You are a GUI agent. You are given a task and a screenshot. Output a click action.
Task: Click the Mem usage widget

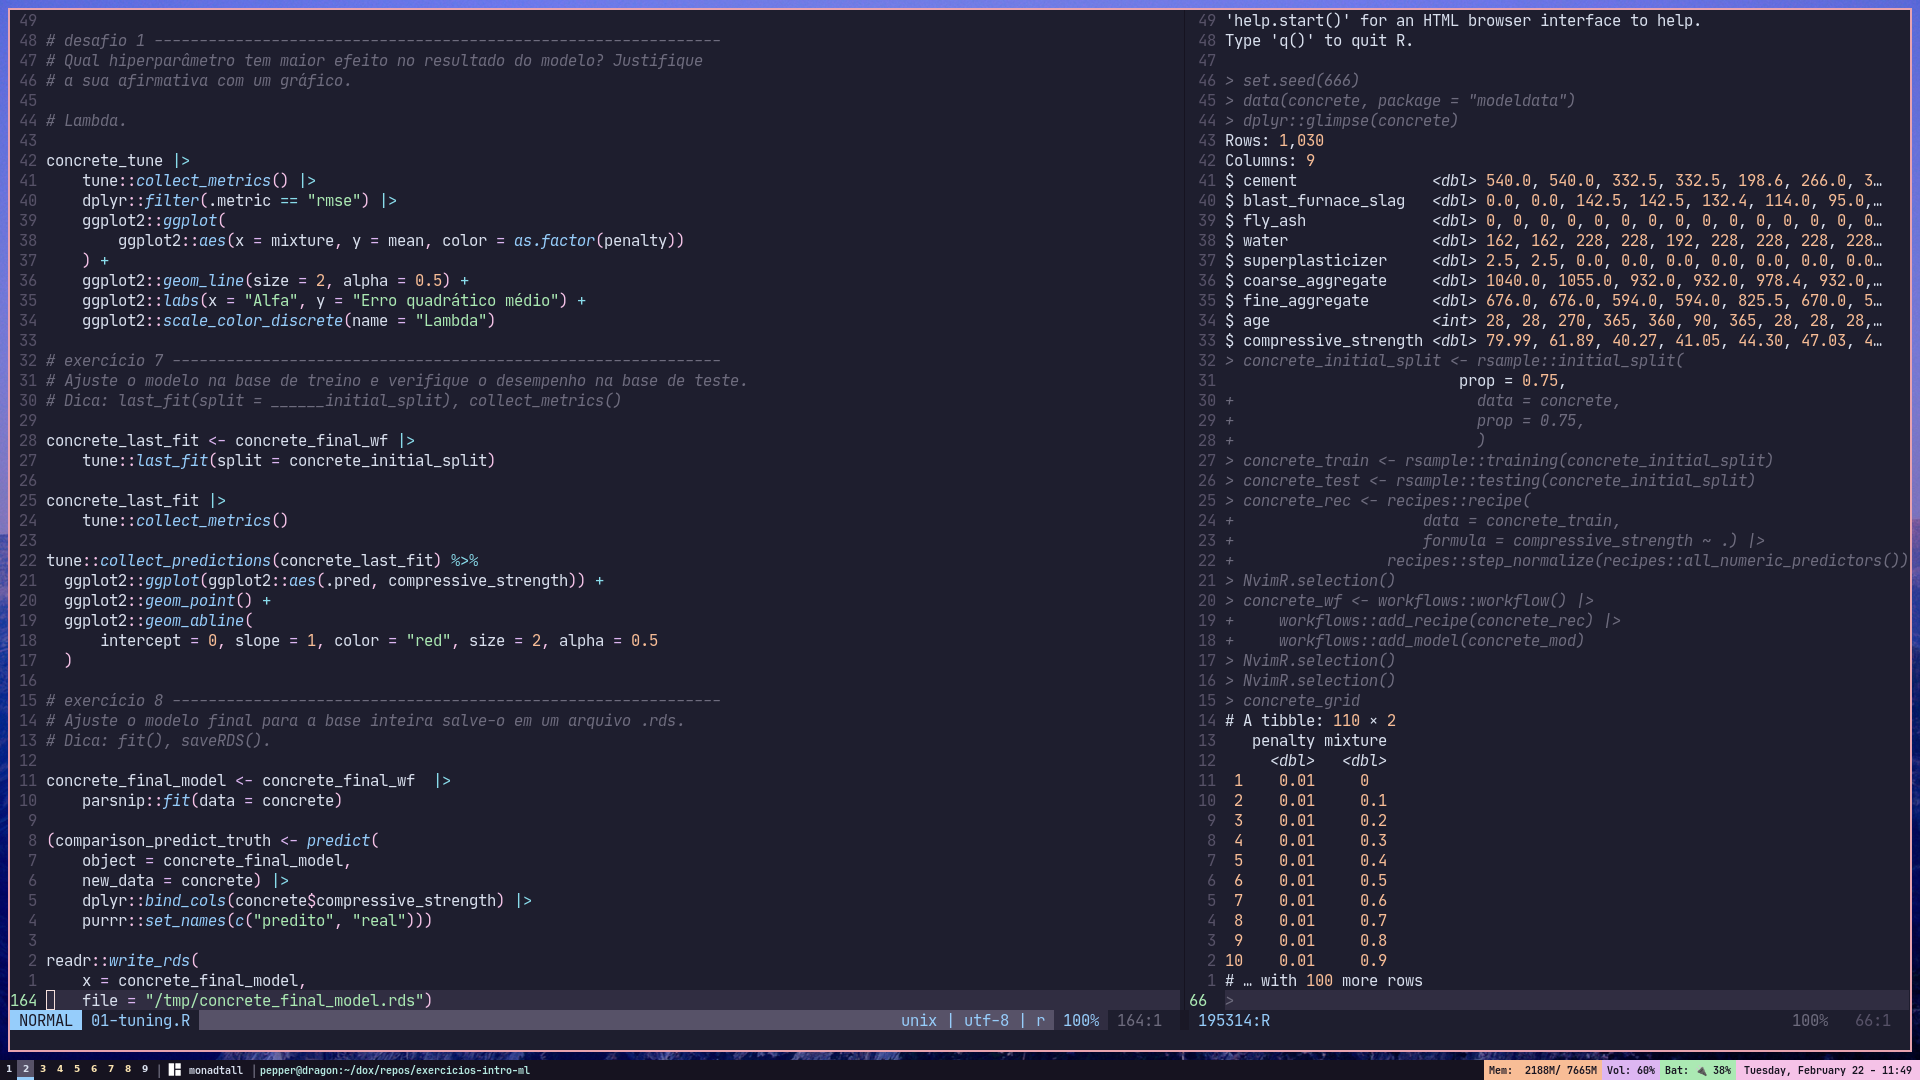pos(1543,1070)
